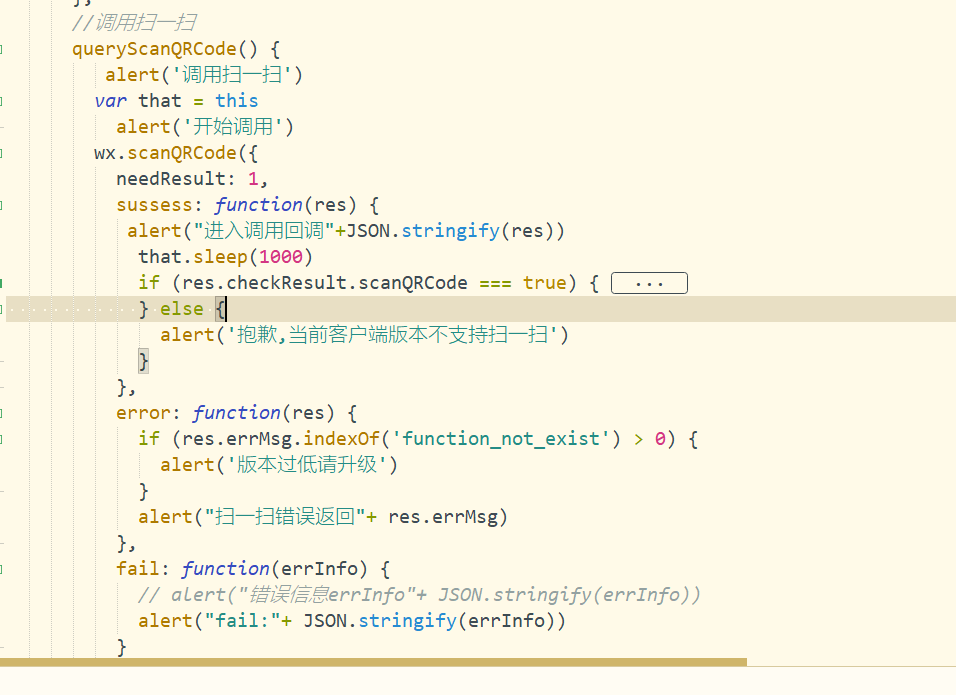Click 'errInfo' parameter in fail function
This screenshot has height=695, width=956.
pyautogui.click(x=319, y=569)
